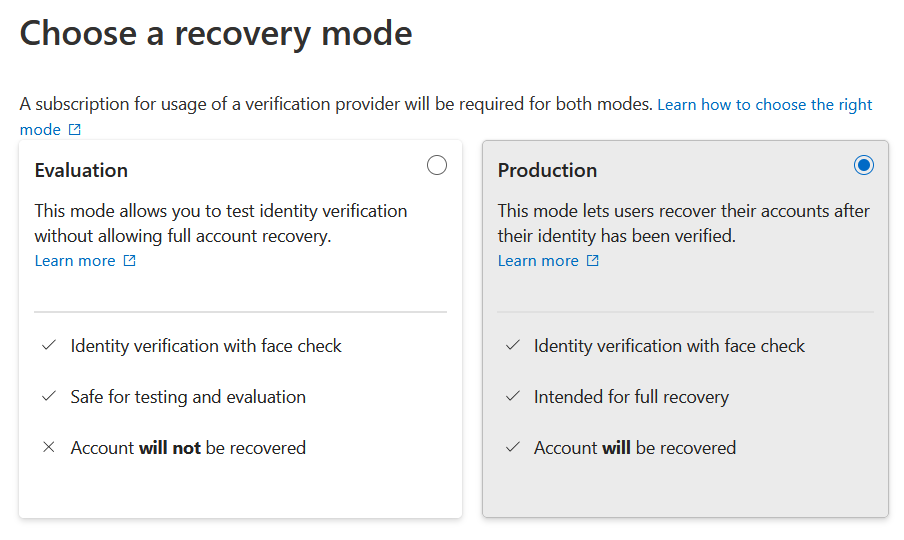
Task: Select the Production radio button
Action: click(x=864, y=165)
